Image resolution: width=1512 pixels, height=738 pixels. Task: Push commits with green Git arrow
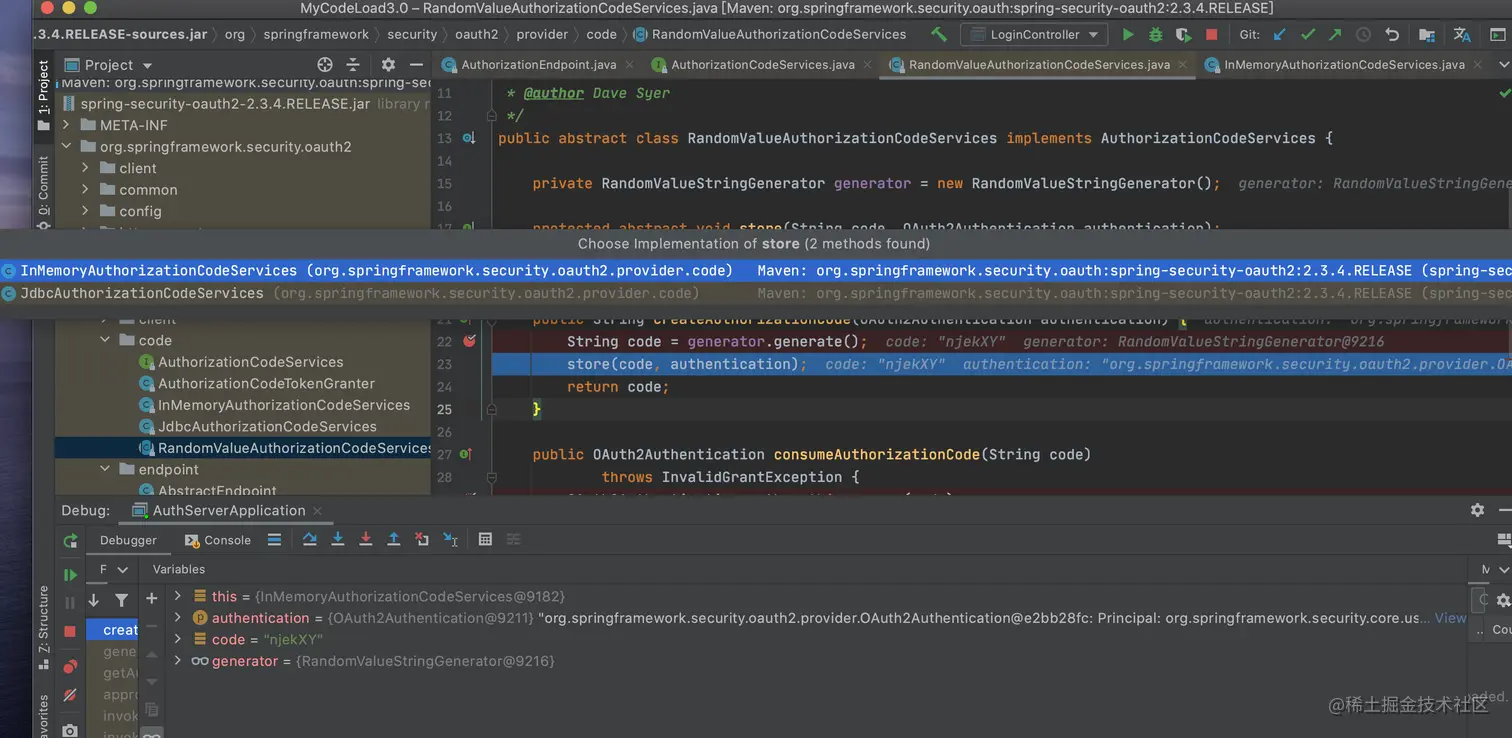[x=1335, y=34]
